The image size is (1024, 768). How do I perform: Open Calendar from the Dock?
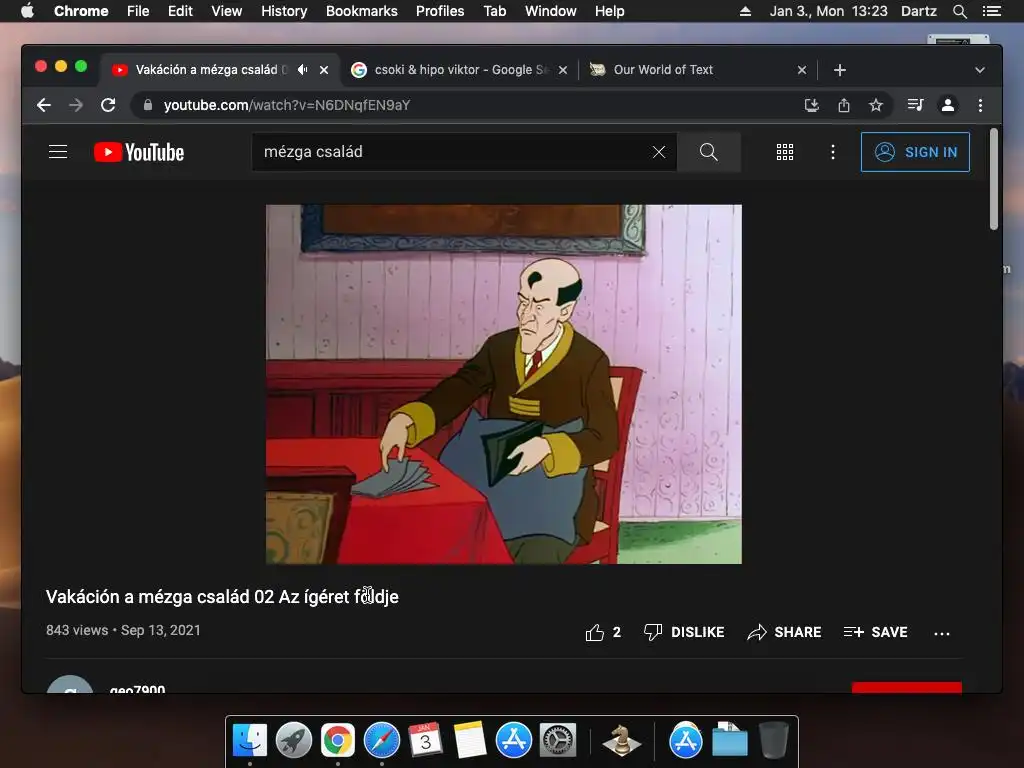point(426,740)
